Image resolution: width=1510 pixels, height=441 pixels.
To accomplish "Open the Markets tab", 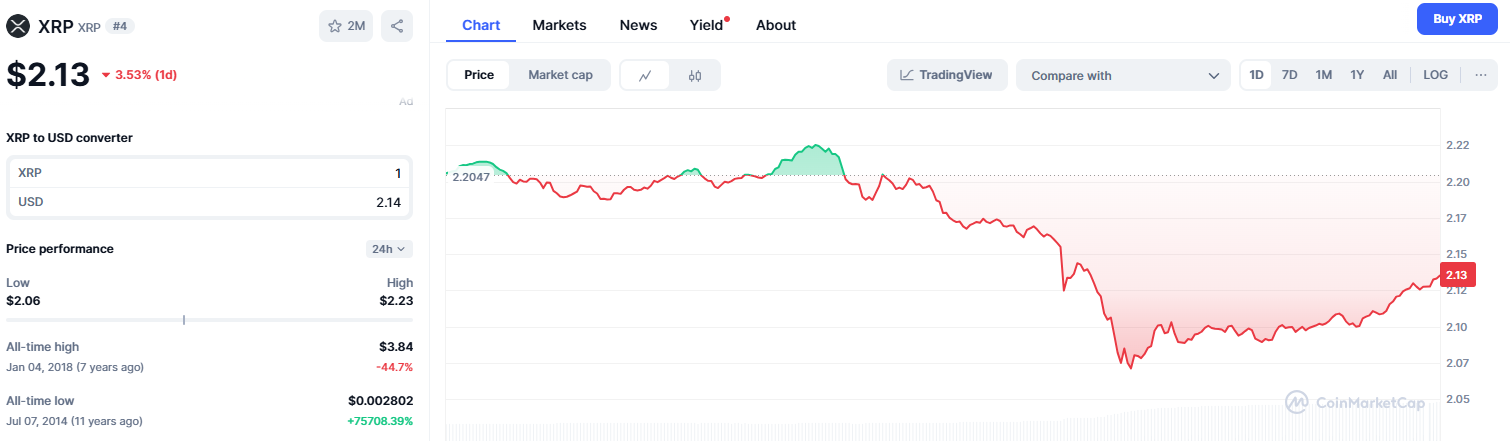I will pyautogui.click(x=559, y=25).
